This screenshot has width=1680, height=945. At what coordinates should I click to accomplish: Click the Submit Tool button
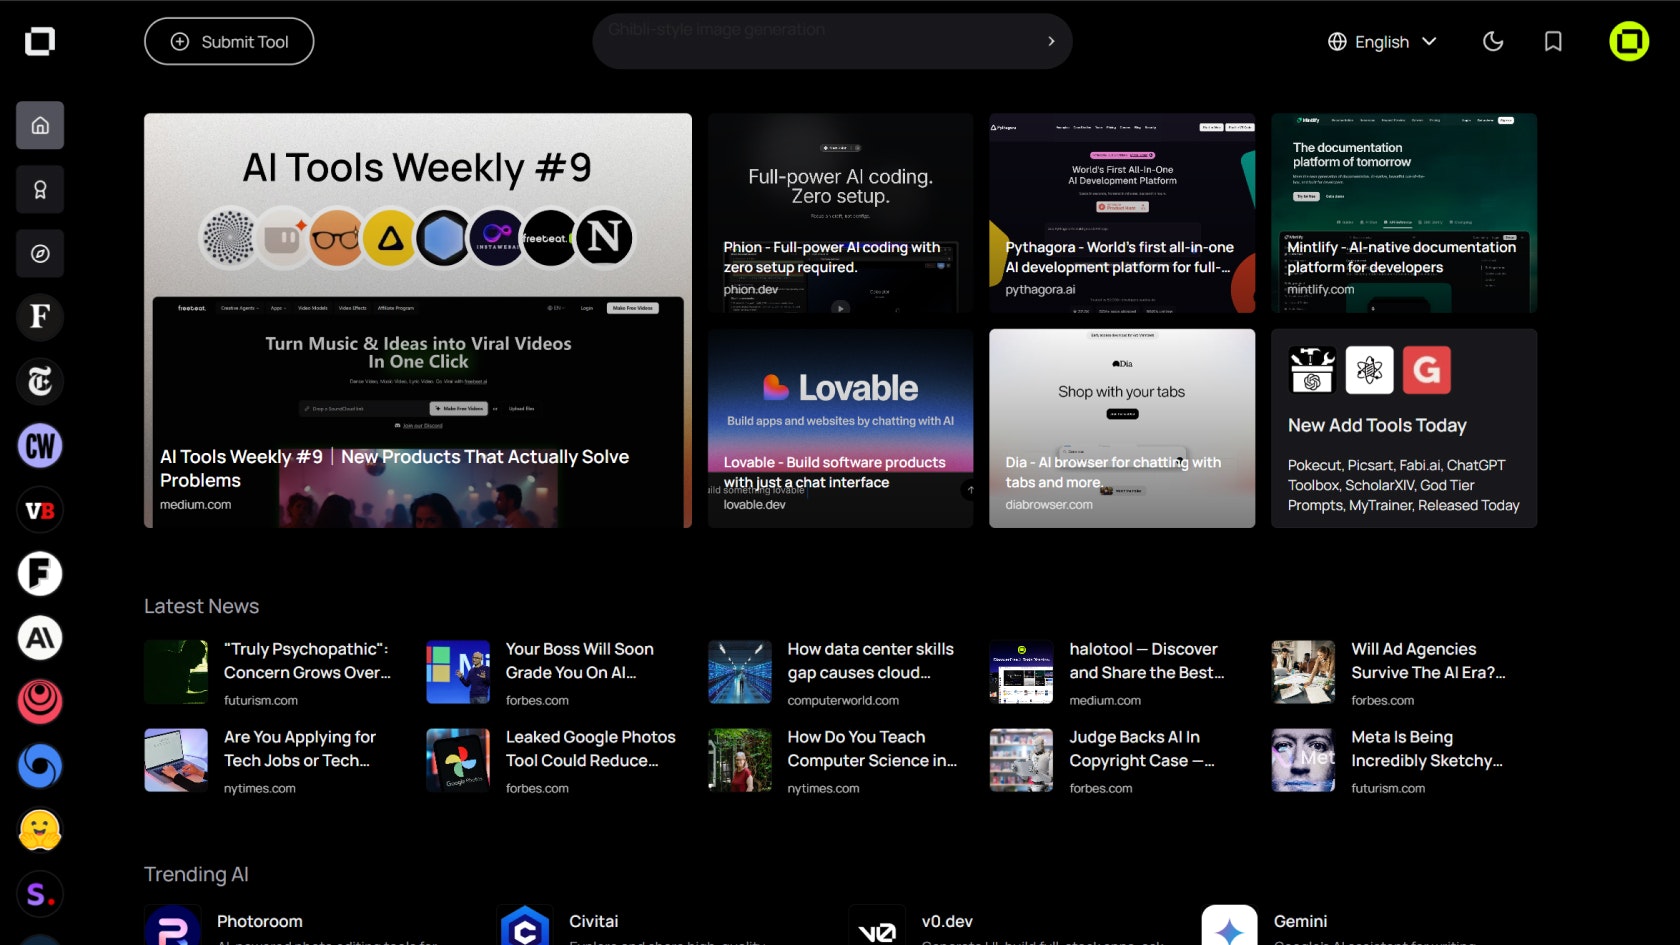click(x=229, y=41)
